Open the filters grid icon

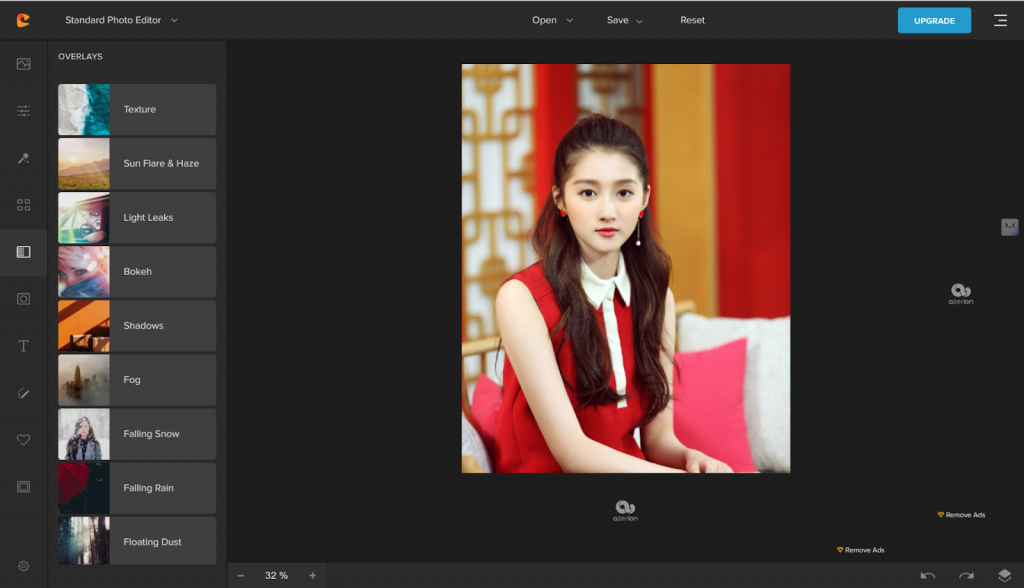coord(23,205)
